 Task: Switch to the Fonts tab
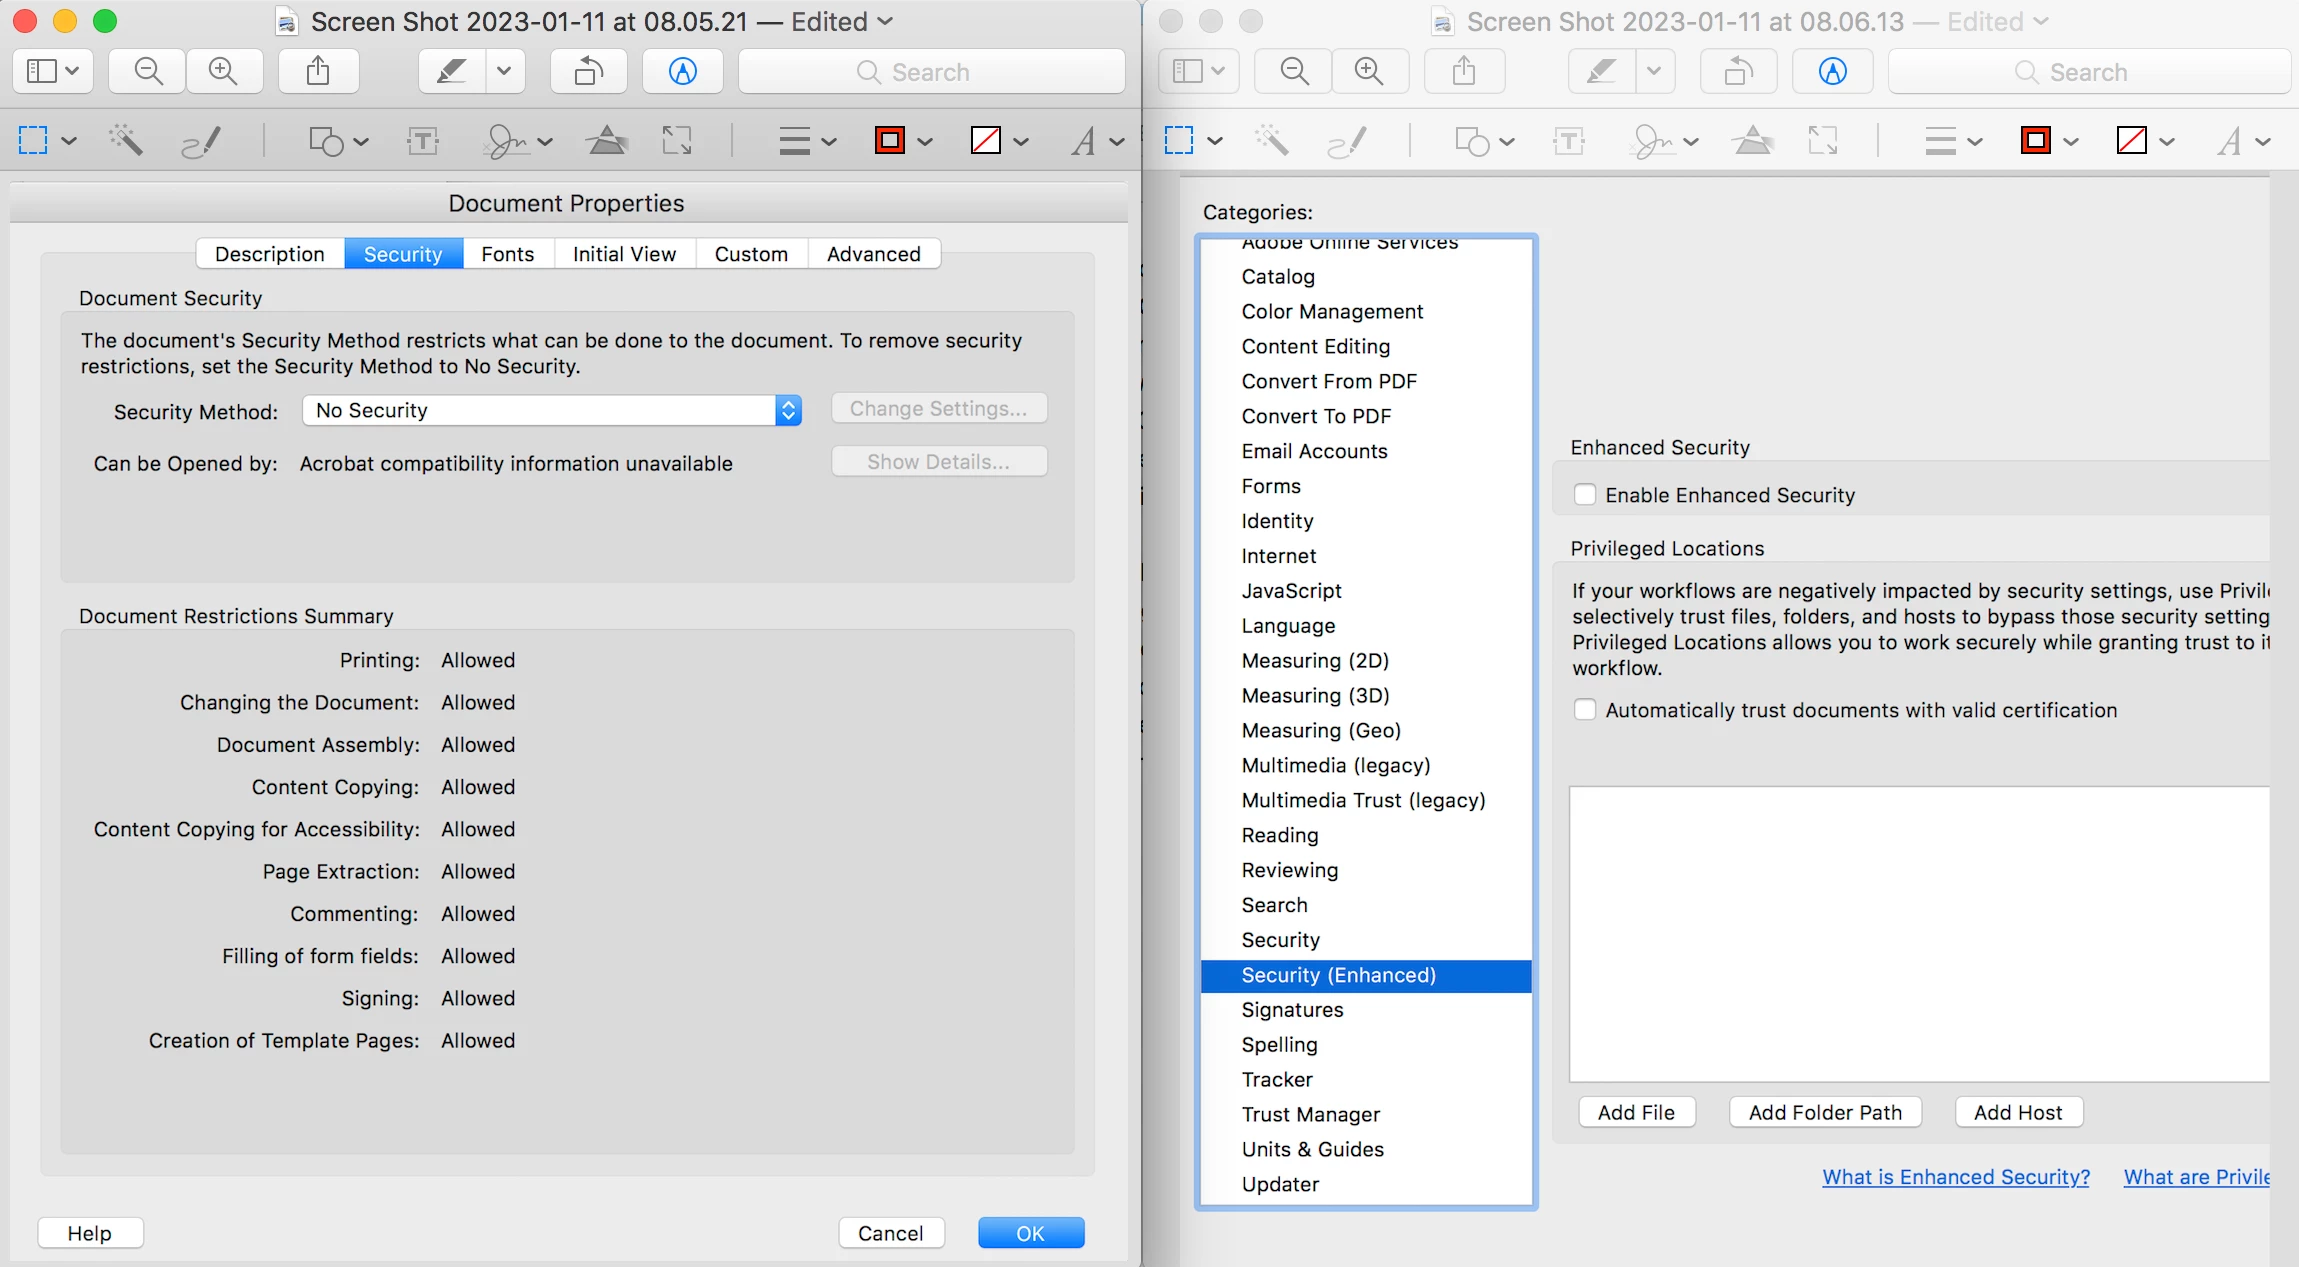pos(507,254)
